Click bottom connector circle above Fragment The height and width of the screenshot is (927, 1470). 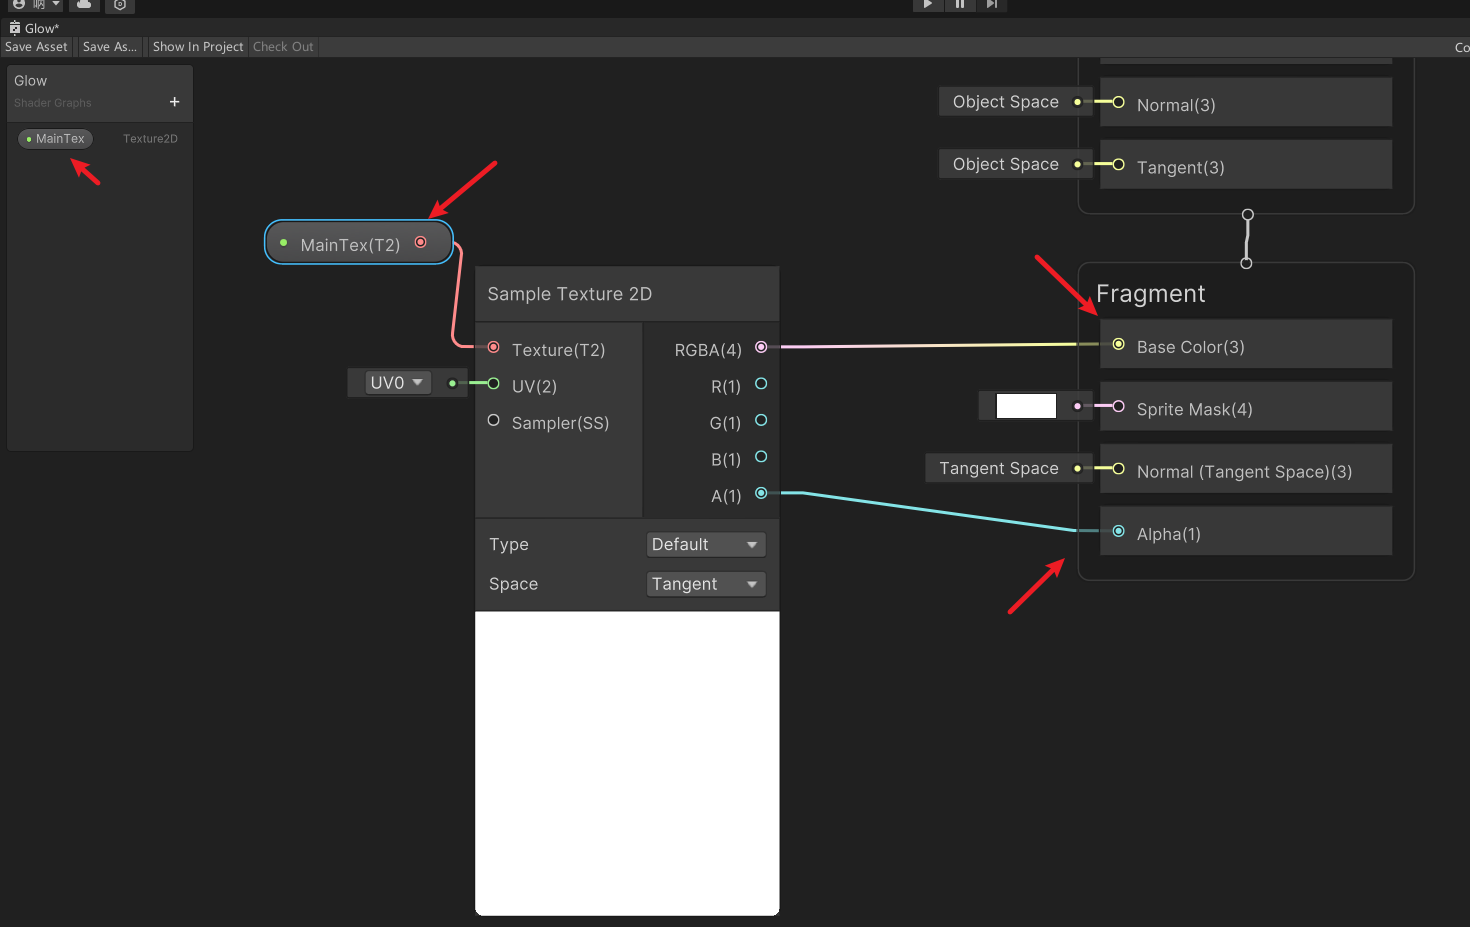click(1246, 263)
